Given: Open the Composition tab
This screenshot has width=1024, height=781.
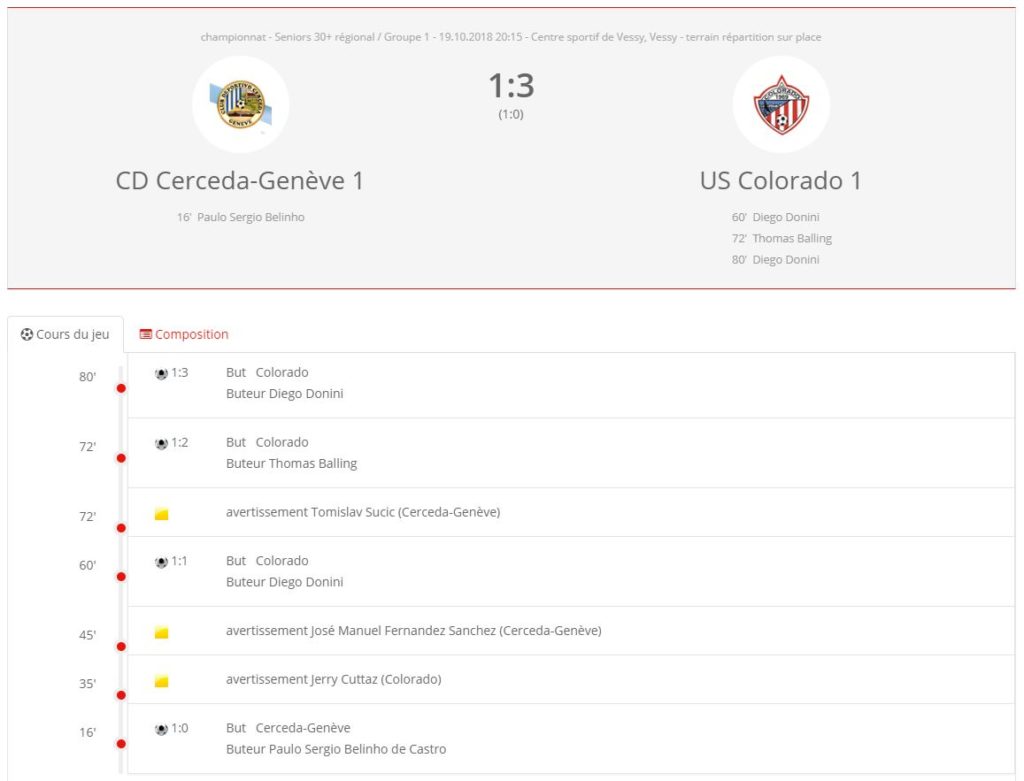Looking at the screenshot, I should [x=184, y=334].
